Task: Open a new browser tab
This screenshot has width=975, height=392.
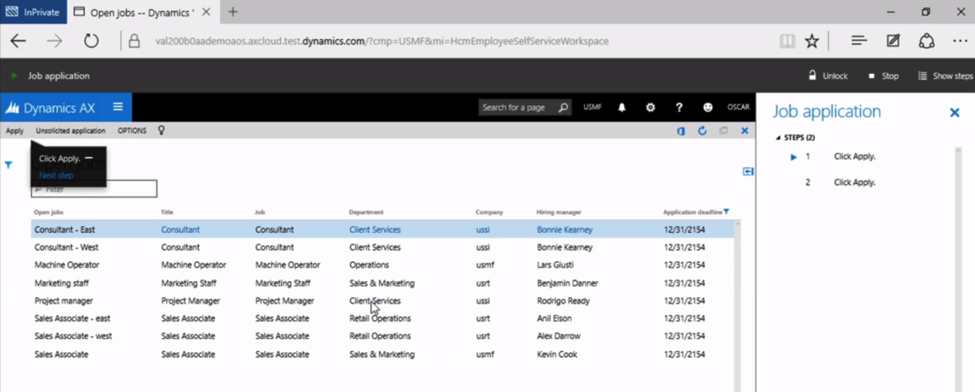Action: coord(233,12)
